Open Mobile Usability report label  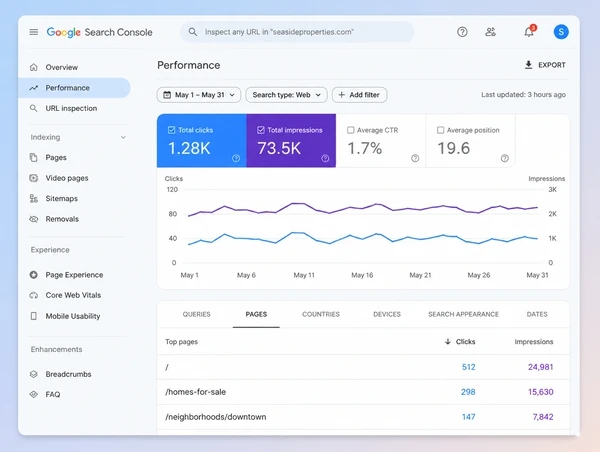73,316
